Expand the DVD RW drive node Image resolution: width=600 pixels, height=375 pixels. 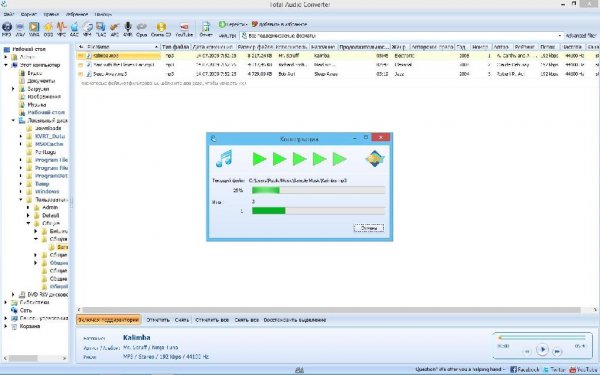(13, 295)
